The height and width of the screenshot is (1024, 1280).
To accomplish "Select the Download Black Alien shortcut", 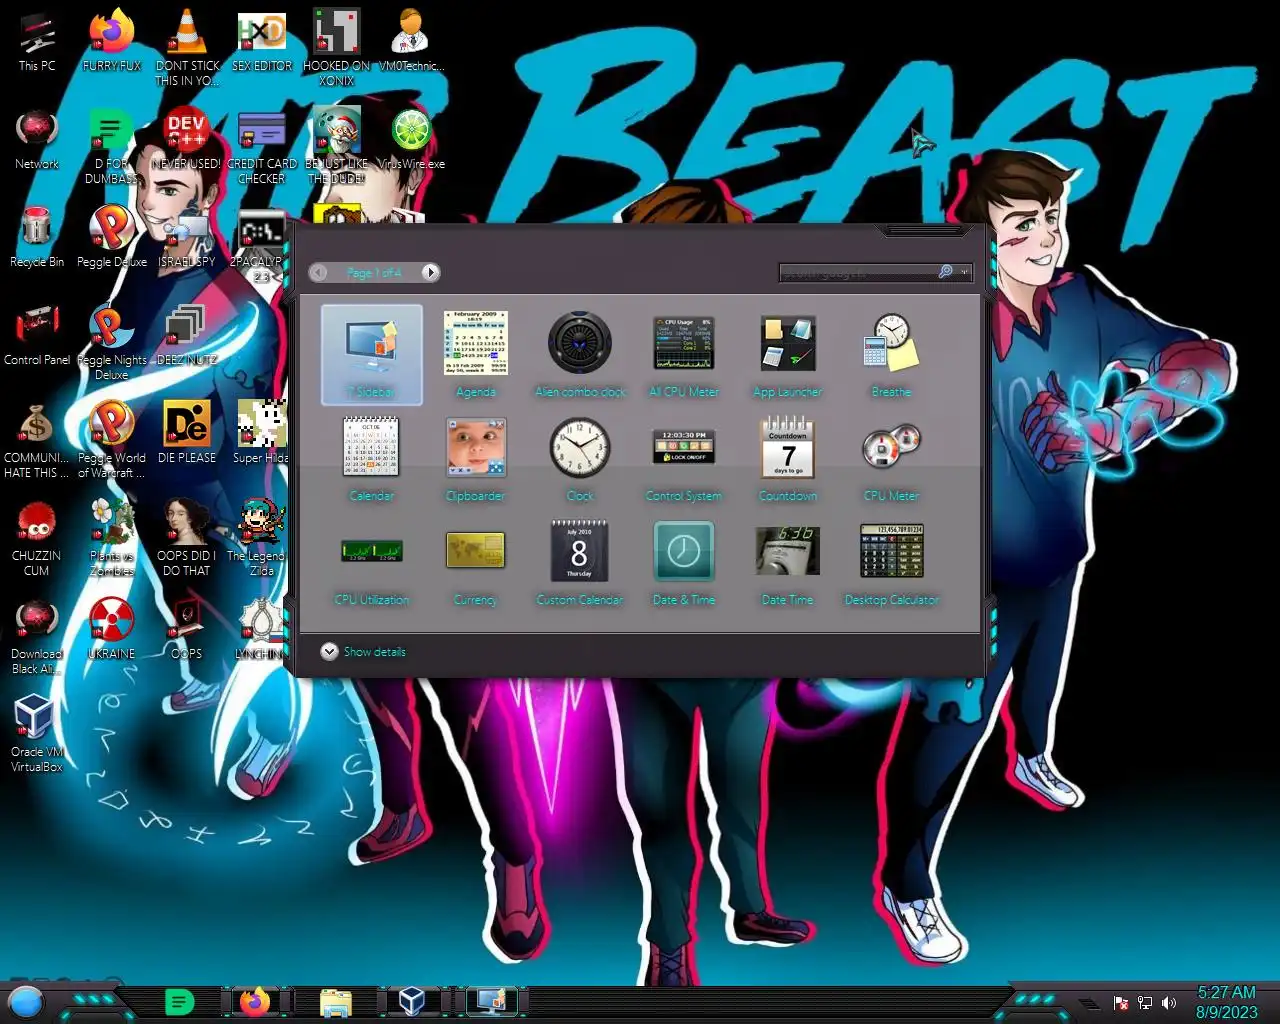I will [x=37, y=637].
